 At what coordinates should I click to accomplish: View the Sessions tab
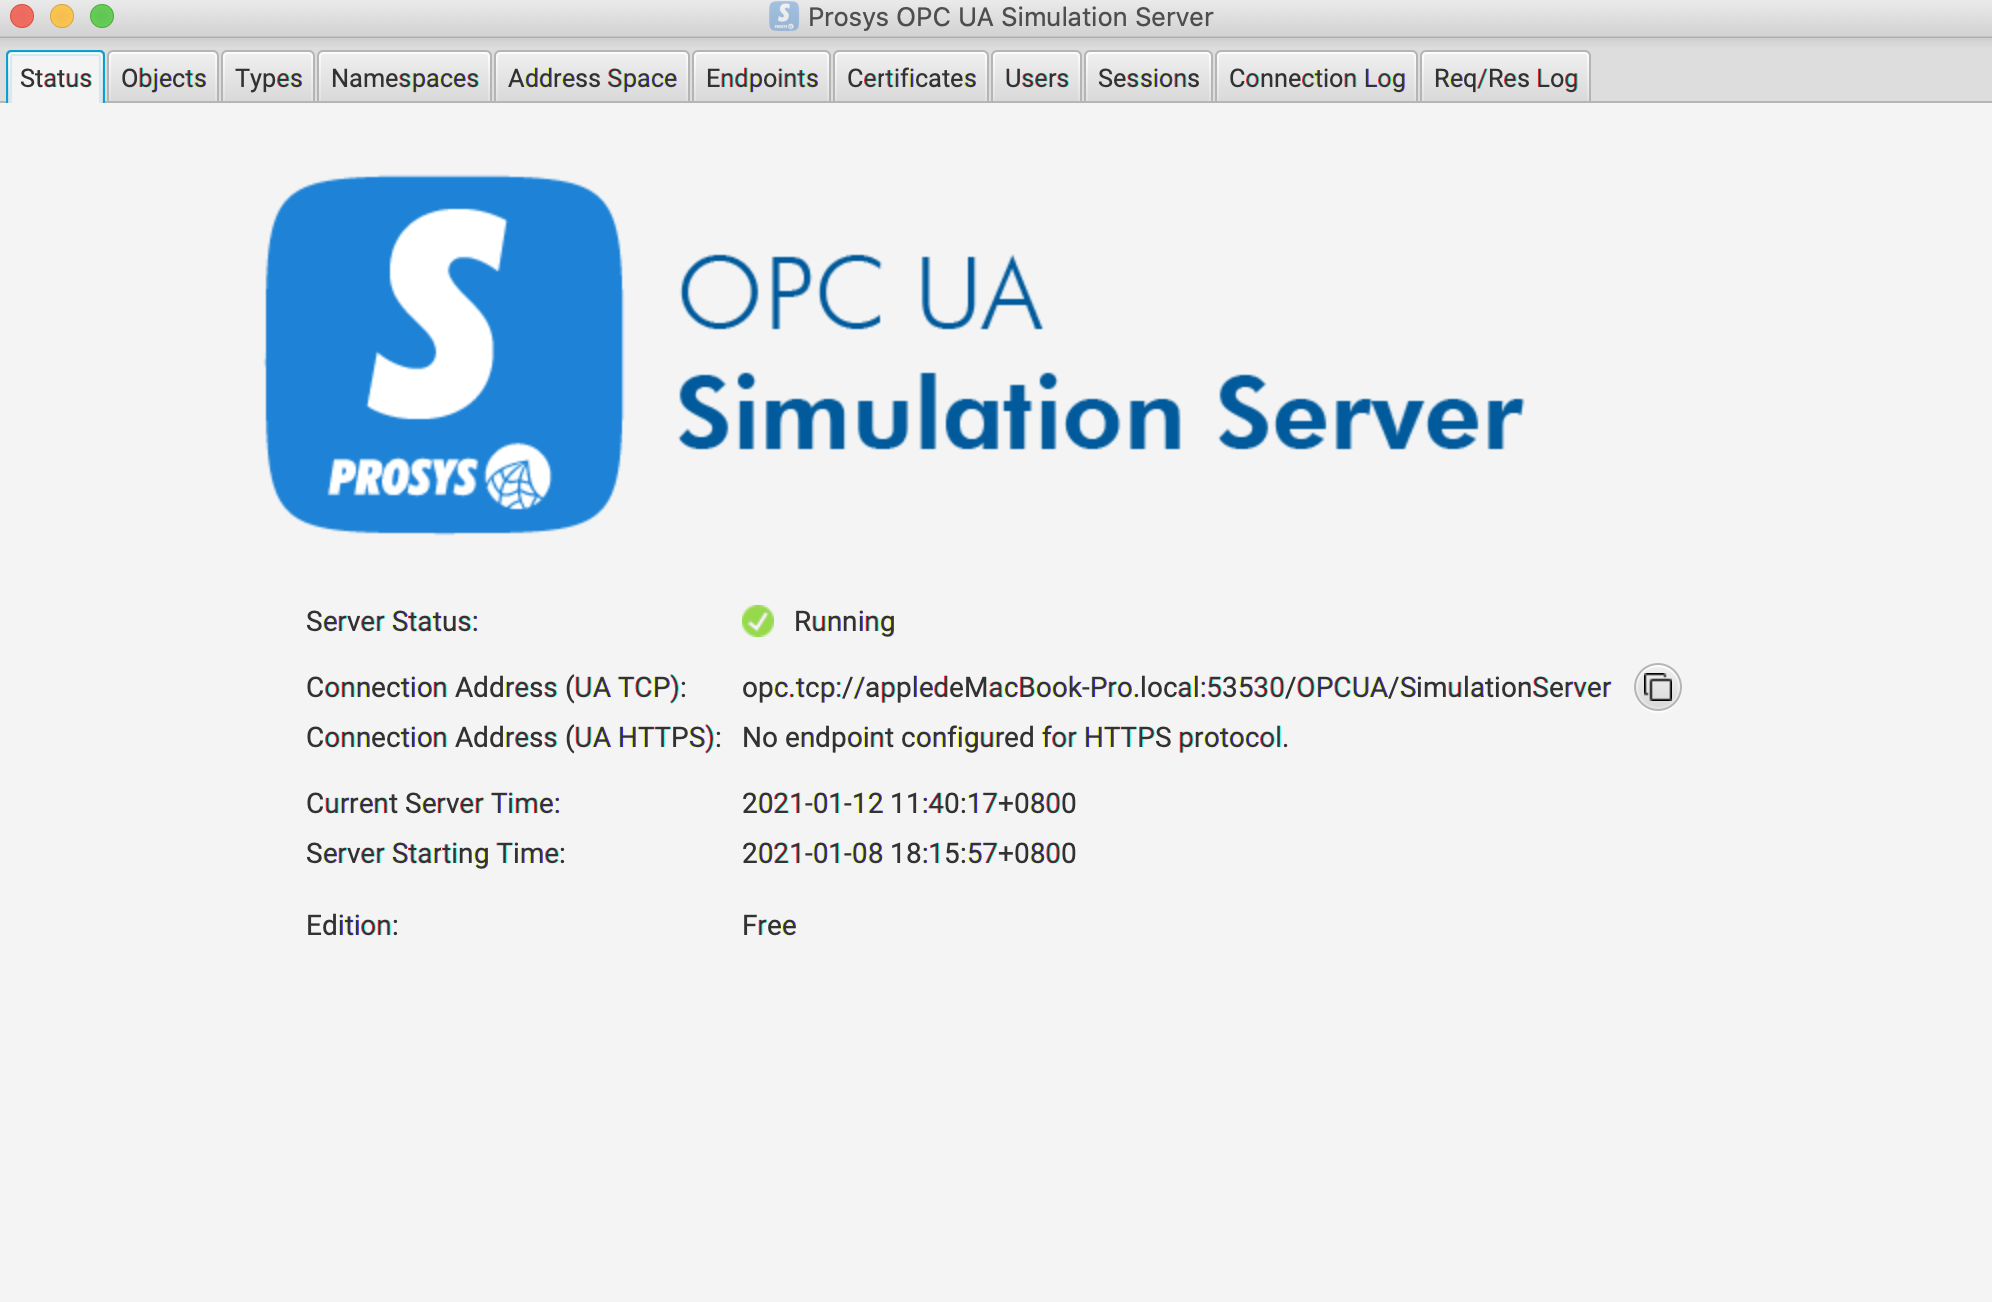coord(1148,78)
